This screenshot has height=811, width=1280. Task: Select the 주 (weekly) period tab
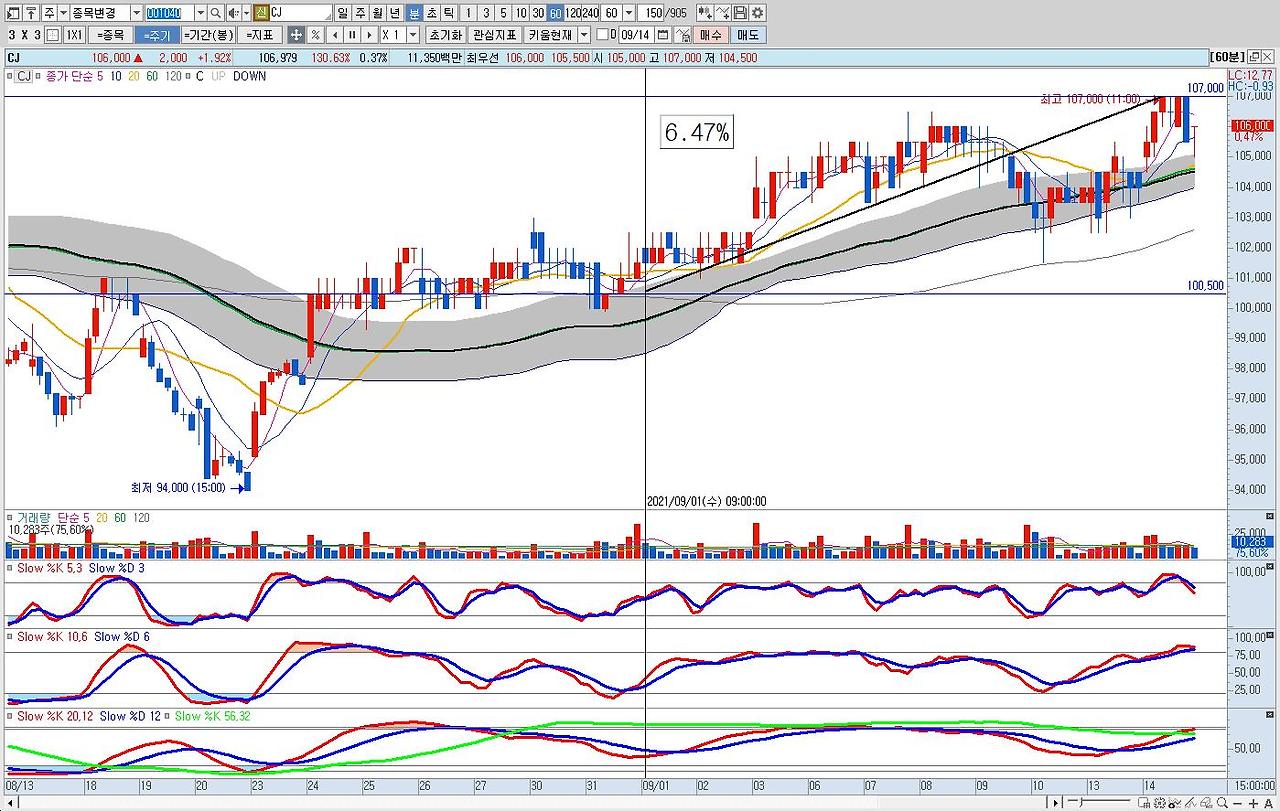pos(361,13)
